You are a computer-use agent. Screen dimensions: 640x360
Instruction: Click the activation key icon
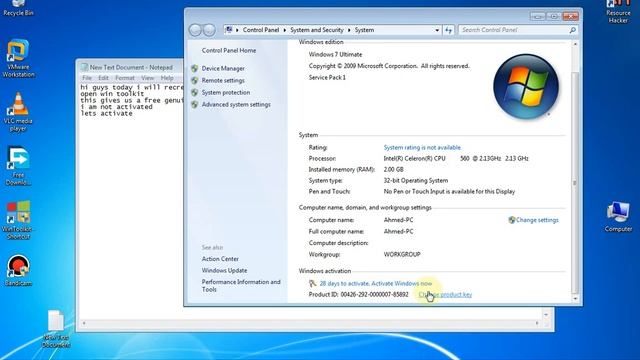tap(313, 283)
